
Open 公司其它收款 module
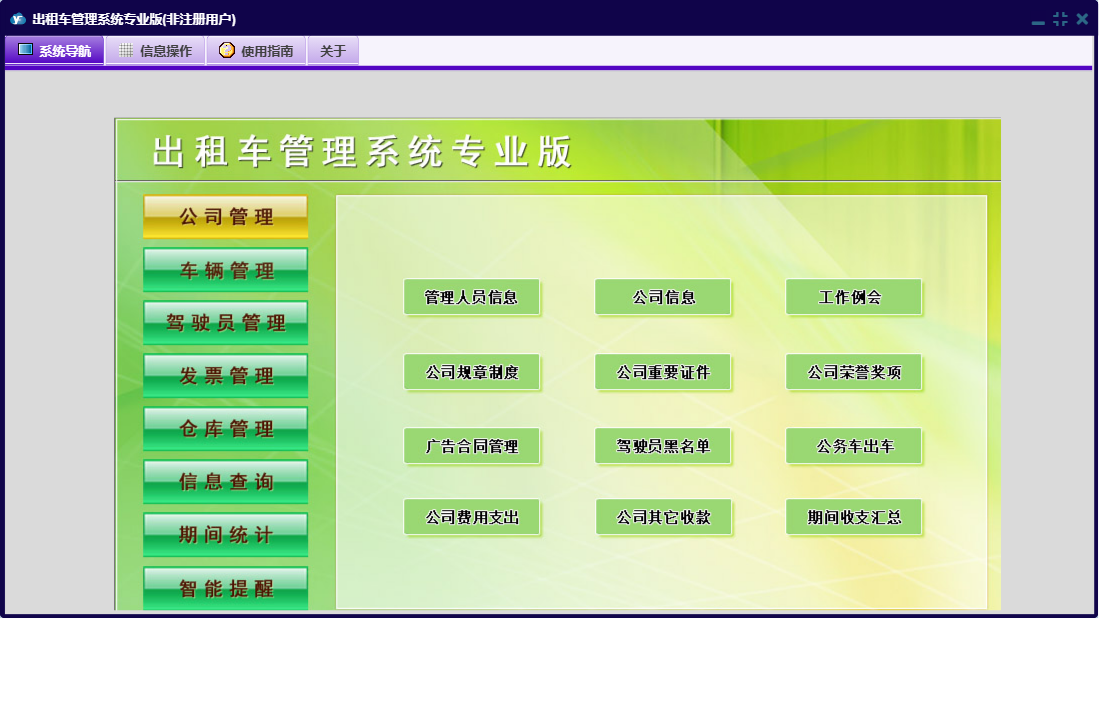(x=663, y=517)
